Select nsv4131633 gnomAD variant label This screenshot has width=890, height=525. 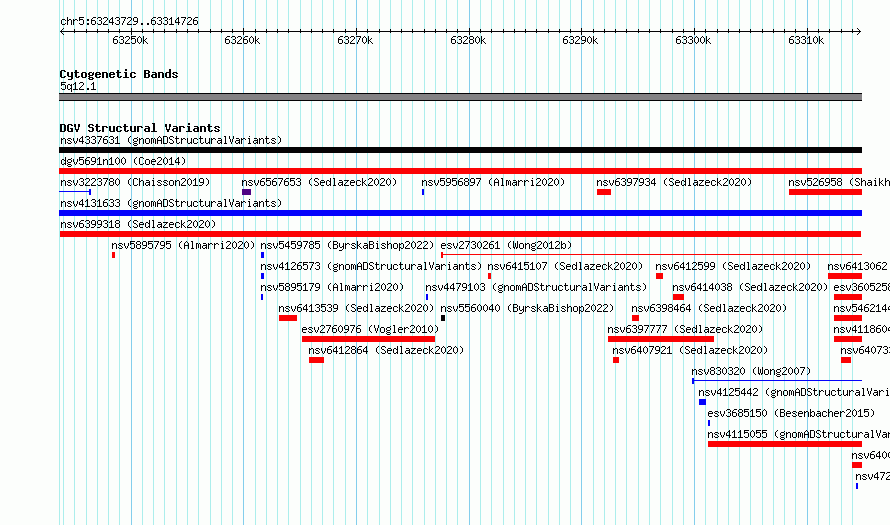point(171,203)
